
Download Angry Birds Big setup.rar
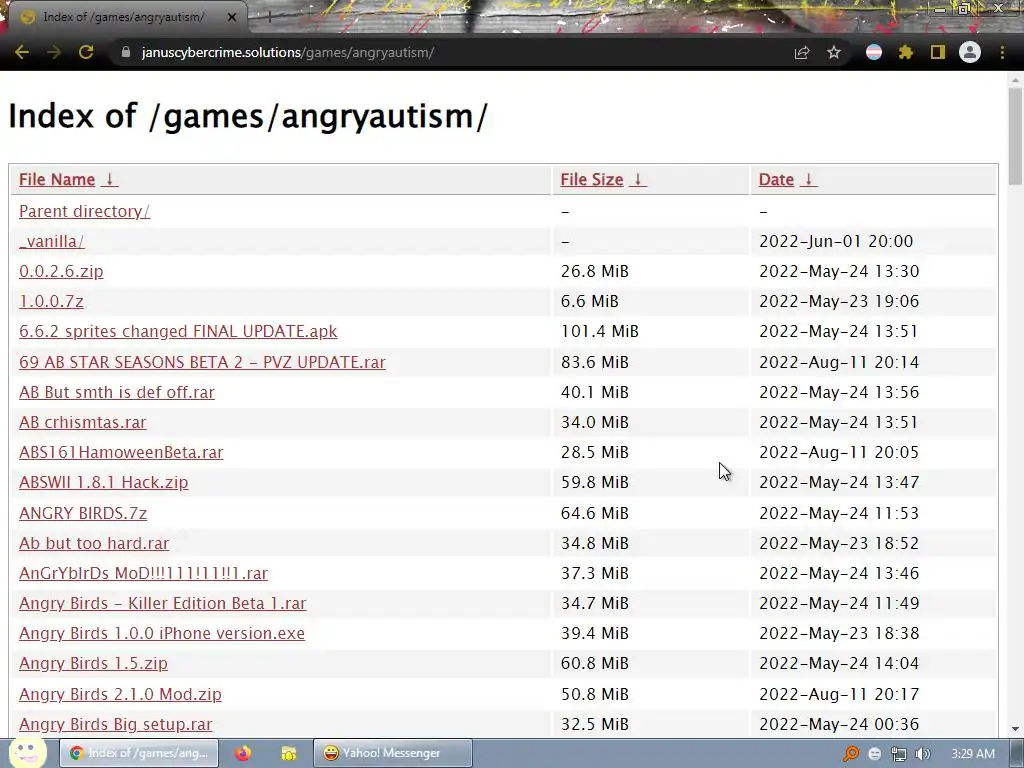pyautogui.click(x=116, y=724)
